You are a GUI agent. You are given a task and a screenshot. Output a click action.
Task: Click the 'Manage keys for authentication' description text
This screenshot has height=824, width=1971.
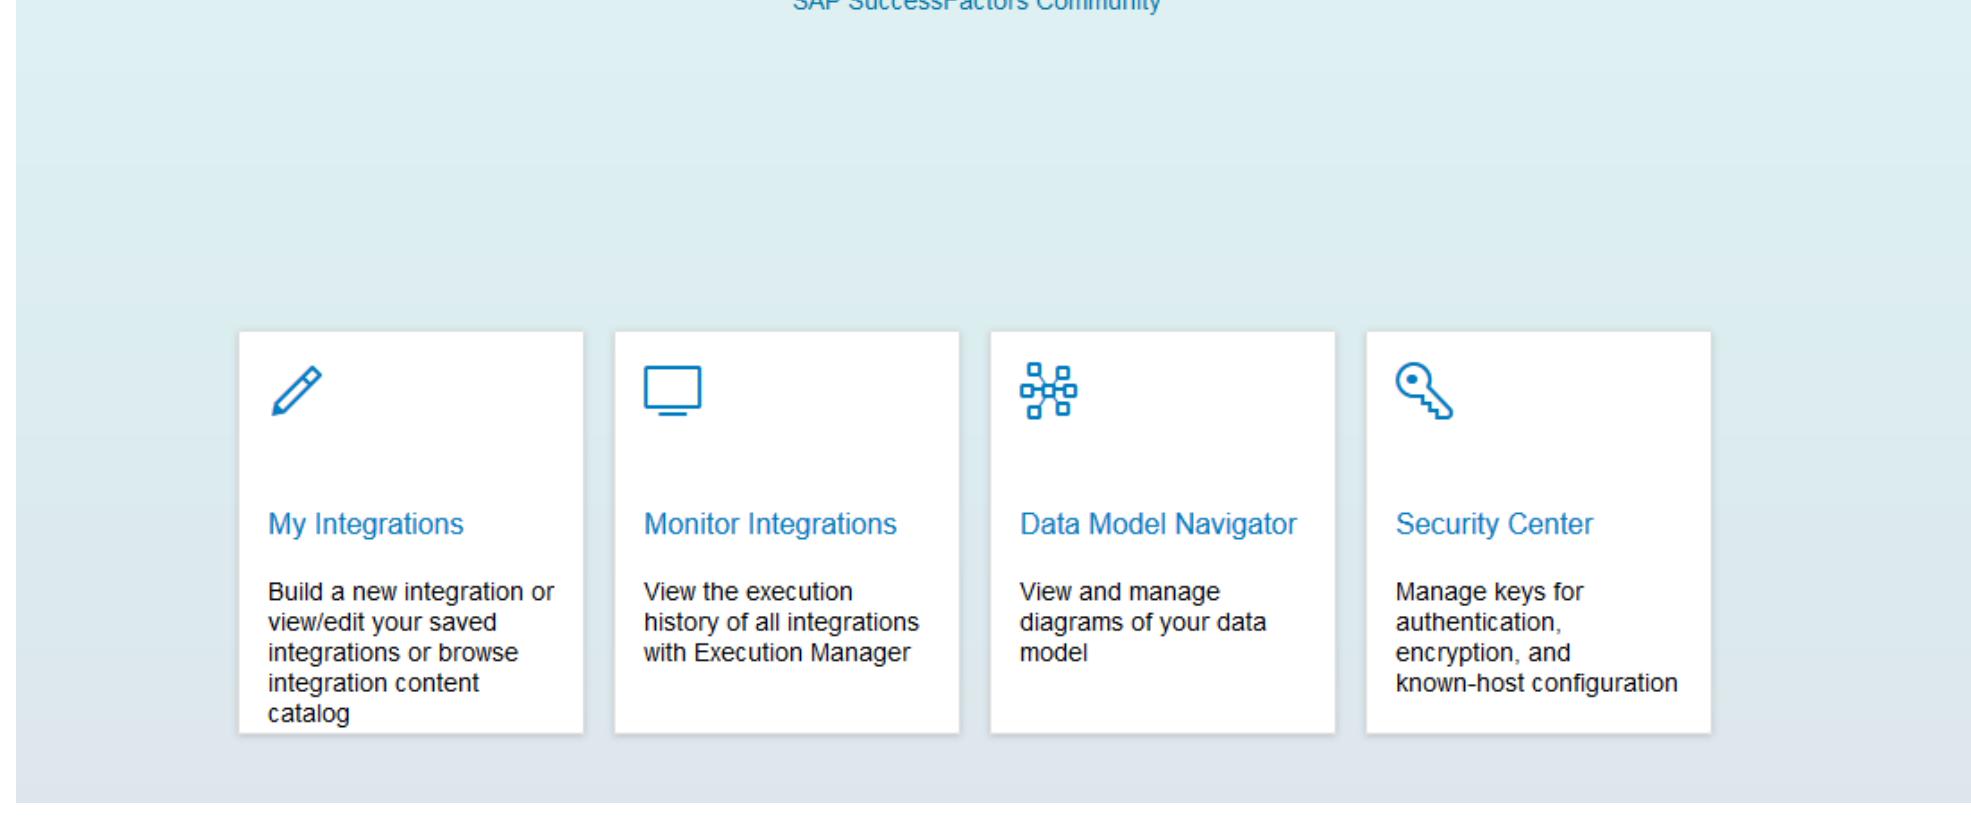[x=1489, y=592]
